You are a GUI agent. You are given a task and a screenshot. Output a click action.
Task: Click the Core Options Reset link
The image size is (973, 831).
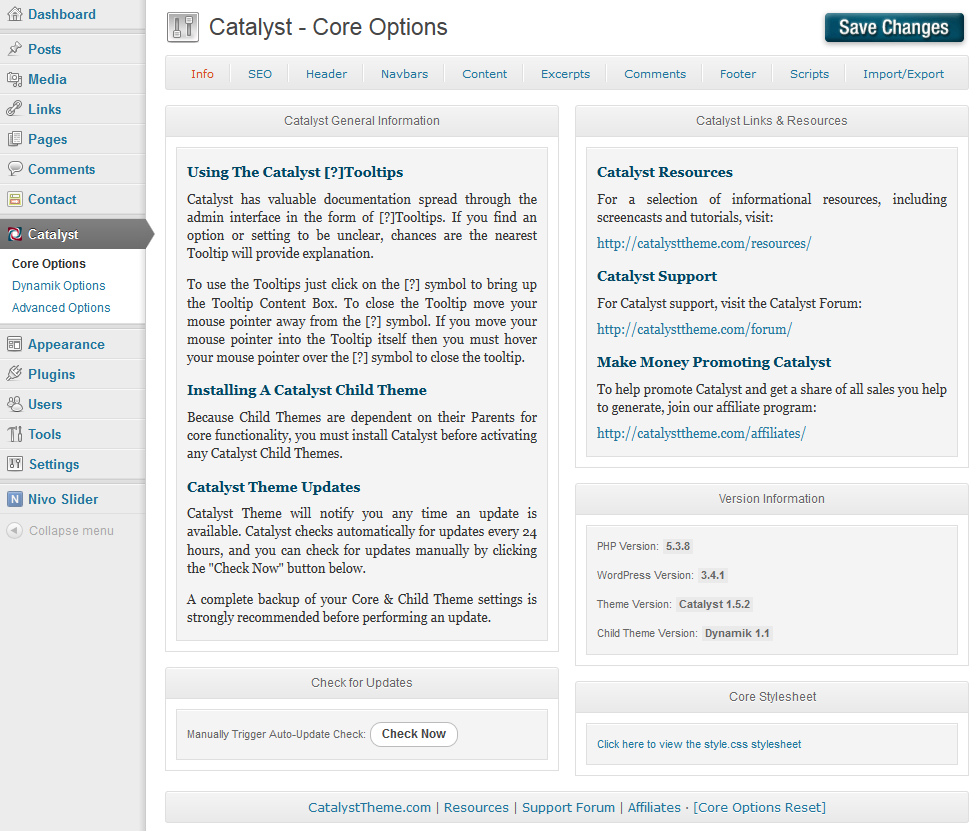759,807
